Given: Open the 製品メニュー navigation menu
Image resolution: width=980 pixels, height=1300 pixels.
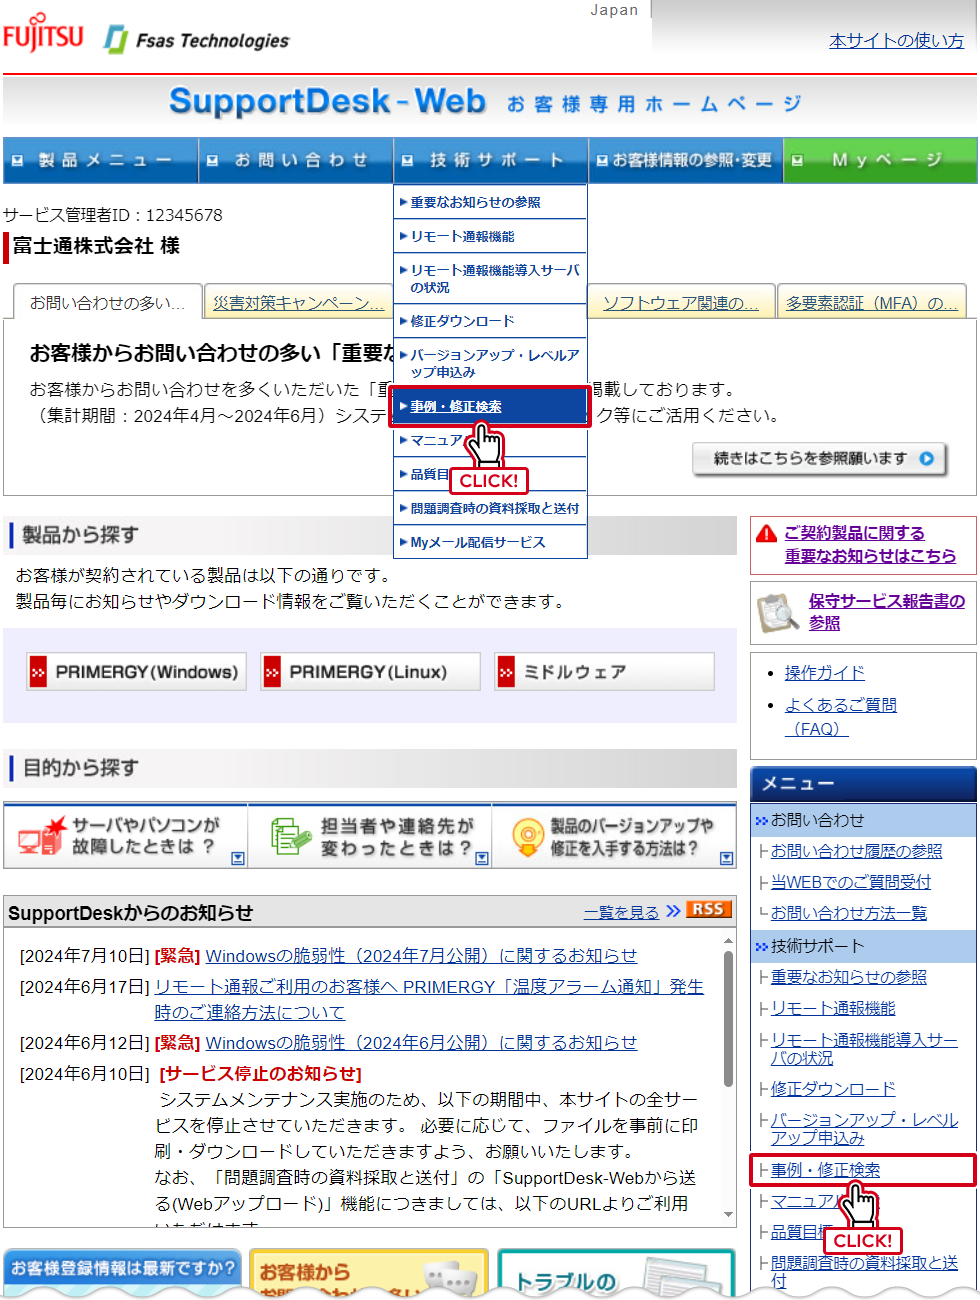Looking at the screenshot, I should pyautogui.click(x=100, y=160).
